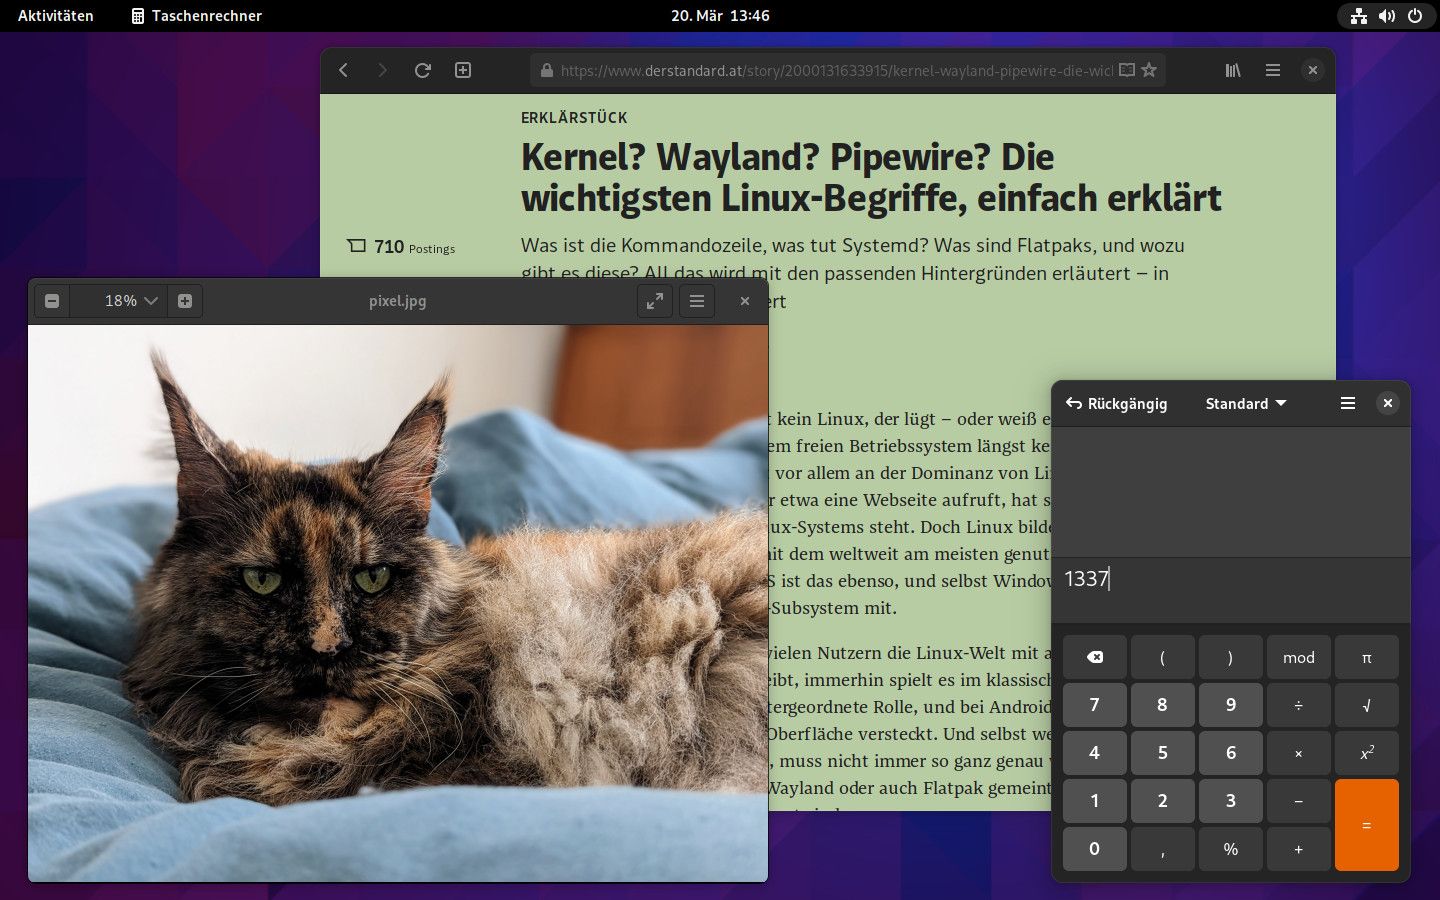Toggle reader view in the address bar
This screenshot has width=1440, height=900.
click(1126, 70)
